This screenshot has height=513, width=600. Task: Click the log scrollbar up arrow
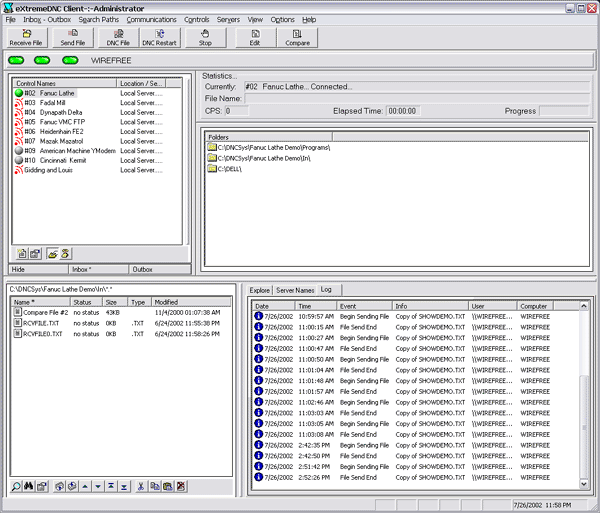click(584, 306)
